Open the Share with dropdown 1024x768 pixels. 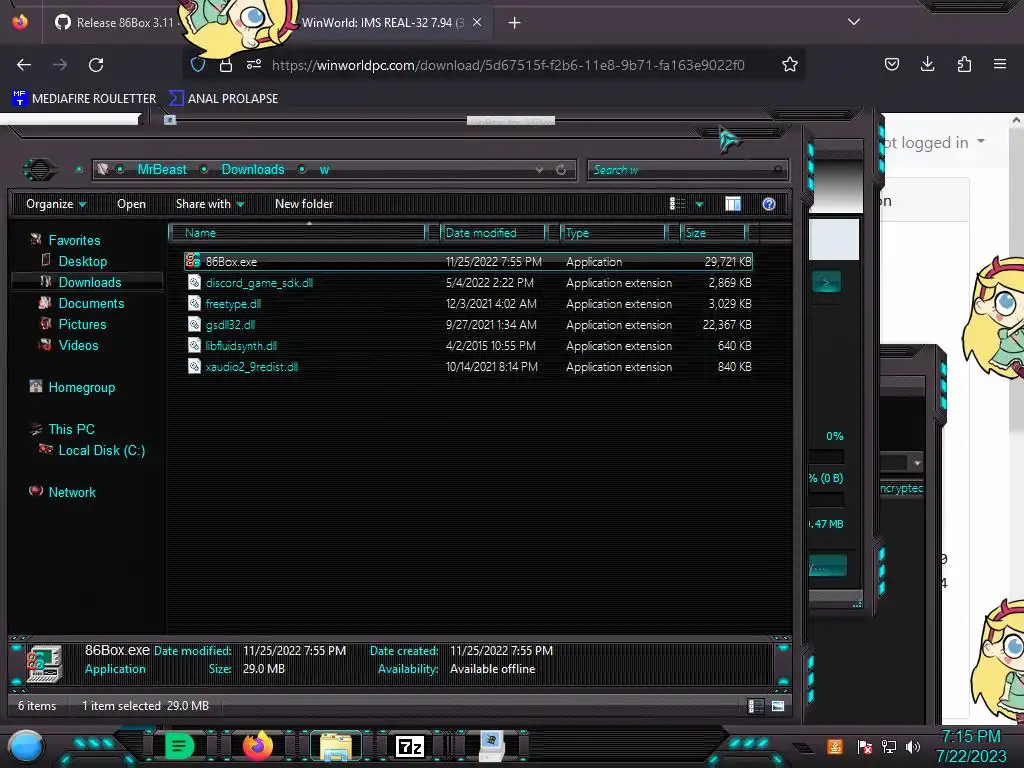pos(210,204)
